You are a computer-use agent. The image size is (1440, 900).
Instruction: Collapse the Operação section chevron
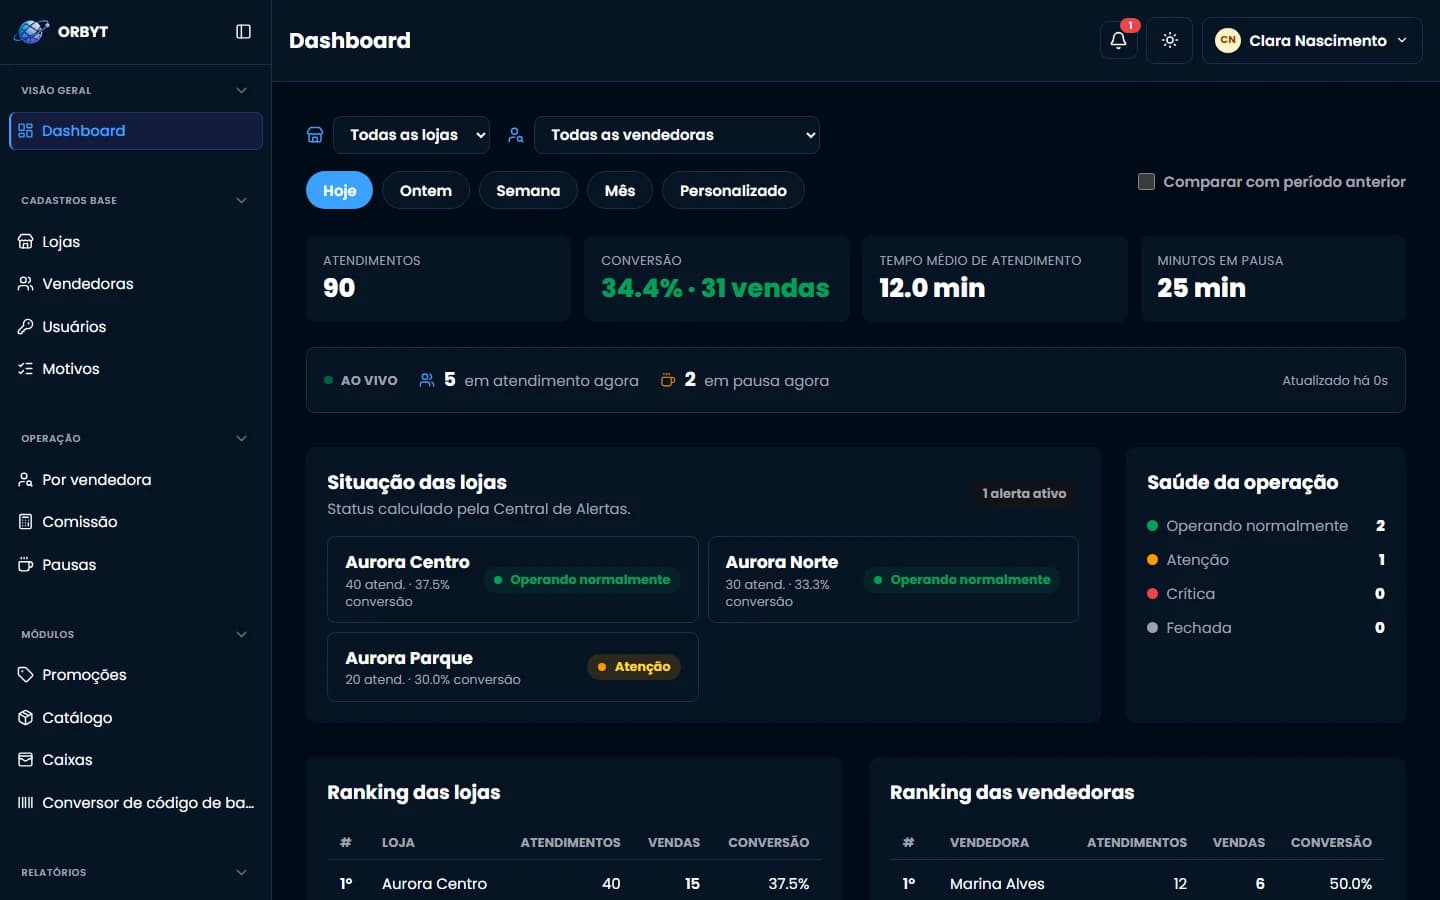241,438
